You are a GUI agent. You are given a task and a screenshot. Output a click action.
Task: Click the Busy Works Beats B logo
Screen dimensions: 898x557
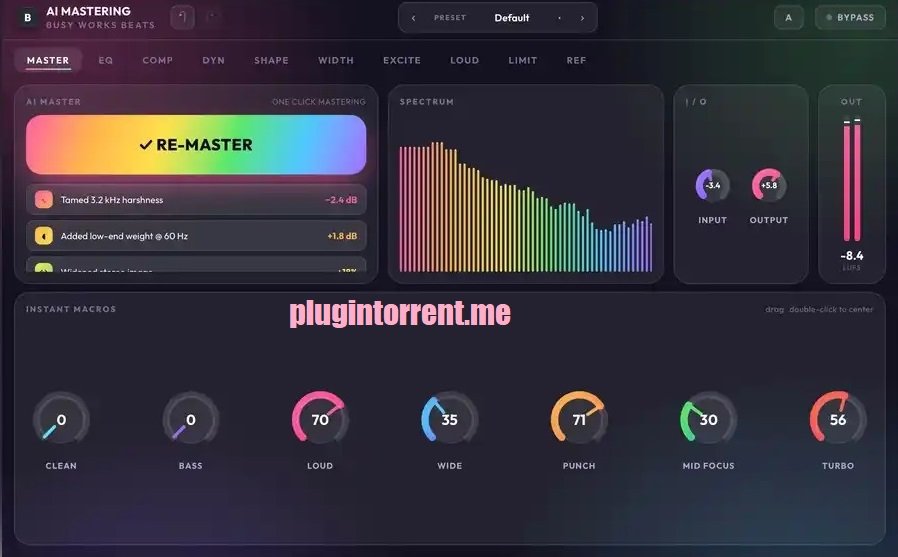[27, 18]
